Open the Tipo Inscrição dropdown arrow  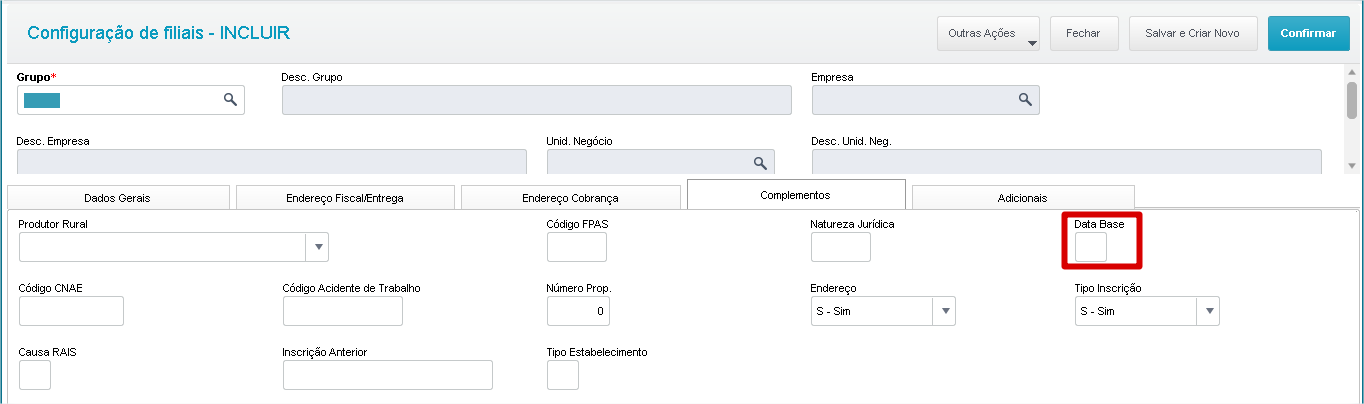(1208, 311)
